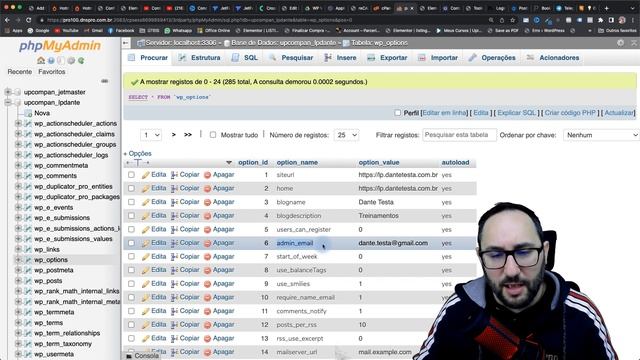The height and width of the screenshot is (360, 640).
Task: Check the blogname row checkbox
Action: pos(131,202)
